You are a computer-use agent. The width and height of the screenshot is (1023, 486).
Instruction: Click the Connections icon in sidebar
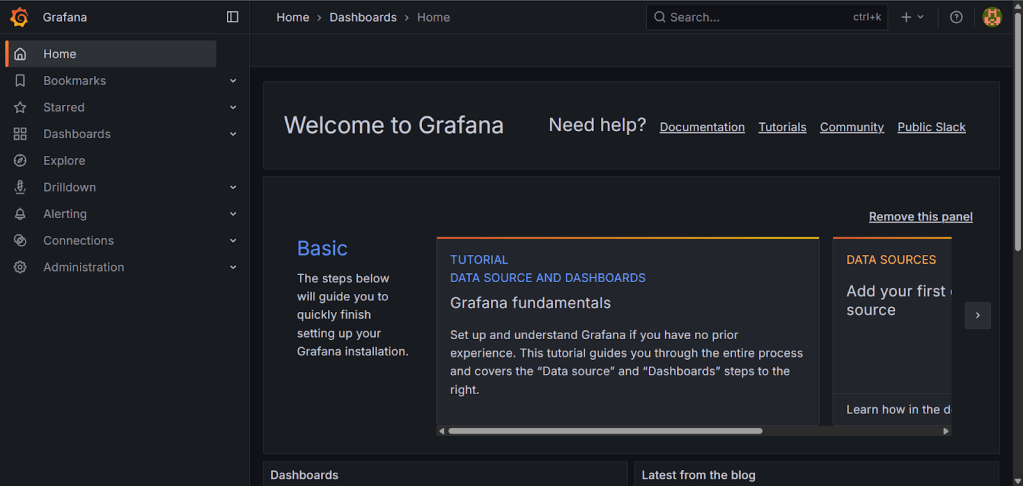click(x=20, y=241)
